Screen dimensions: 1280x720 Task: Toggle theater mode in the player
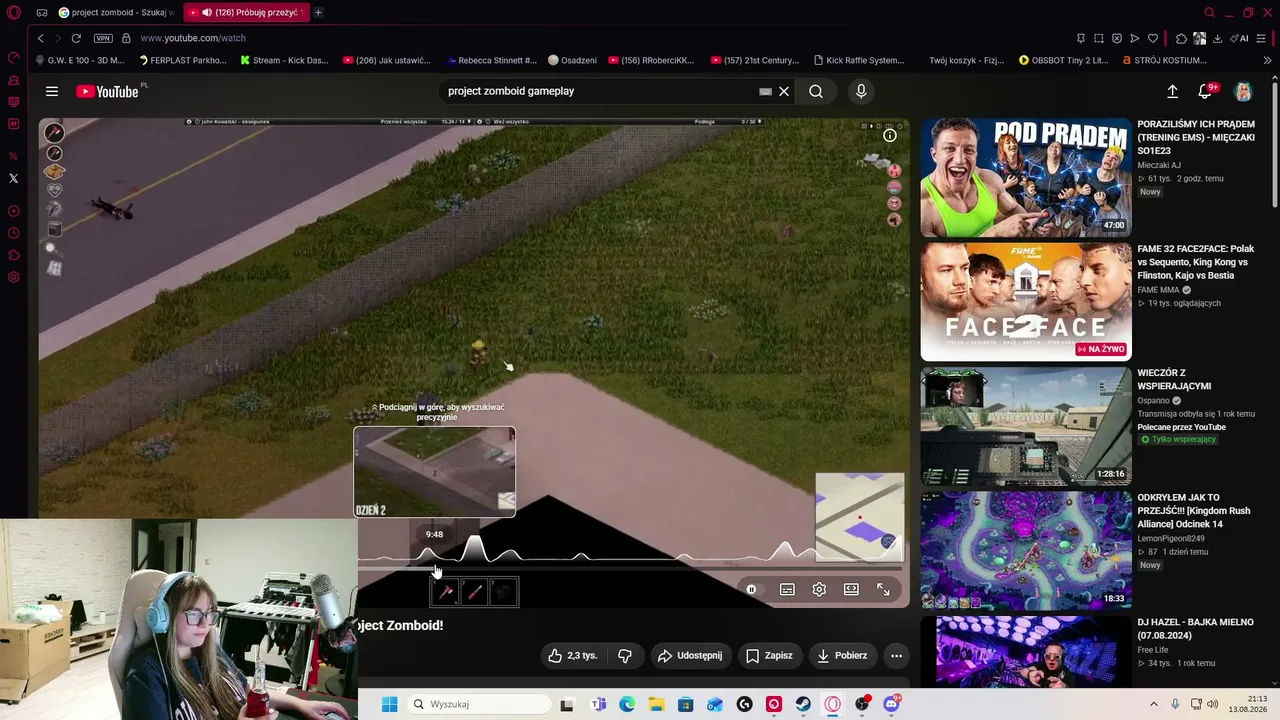click(851, 590)
